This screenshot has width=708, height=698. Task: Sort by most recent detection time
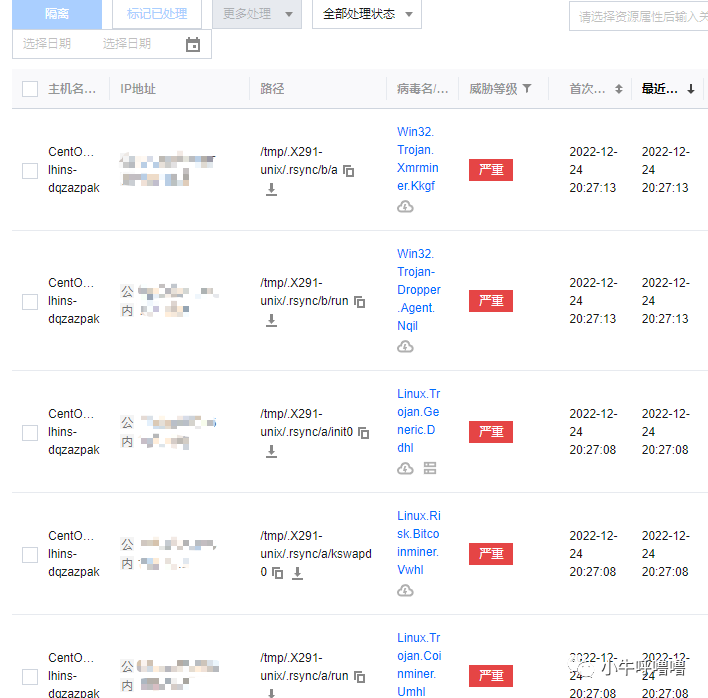click(690, 89)
